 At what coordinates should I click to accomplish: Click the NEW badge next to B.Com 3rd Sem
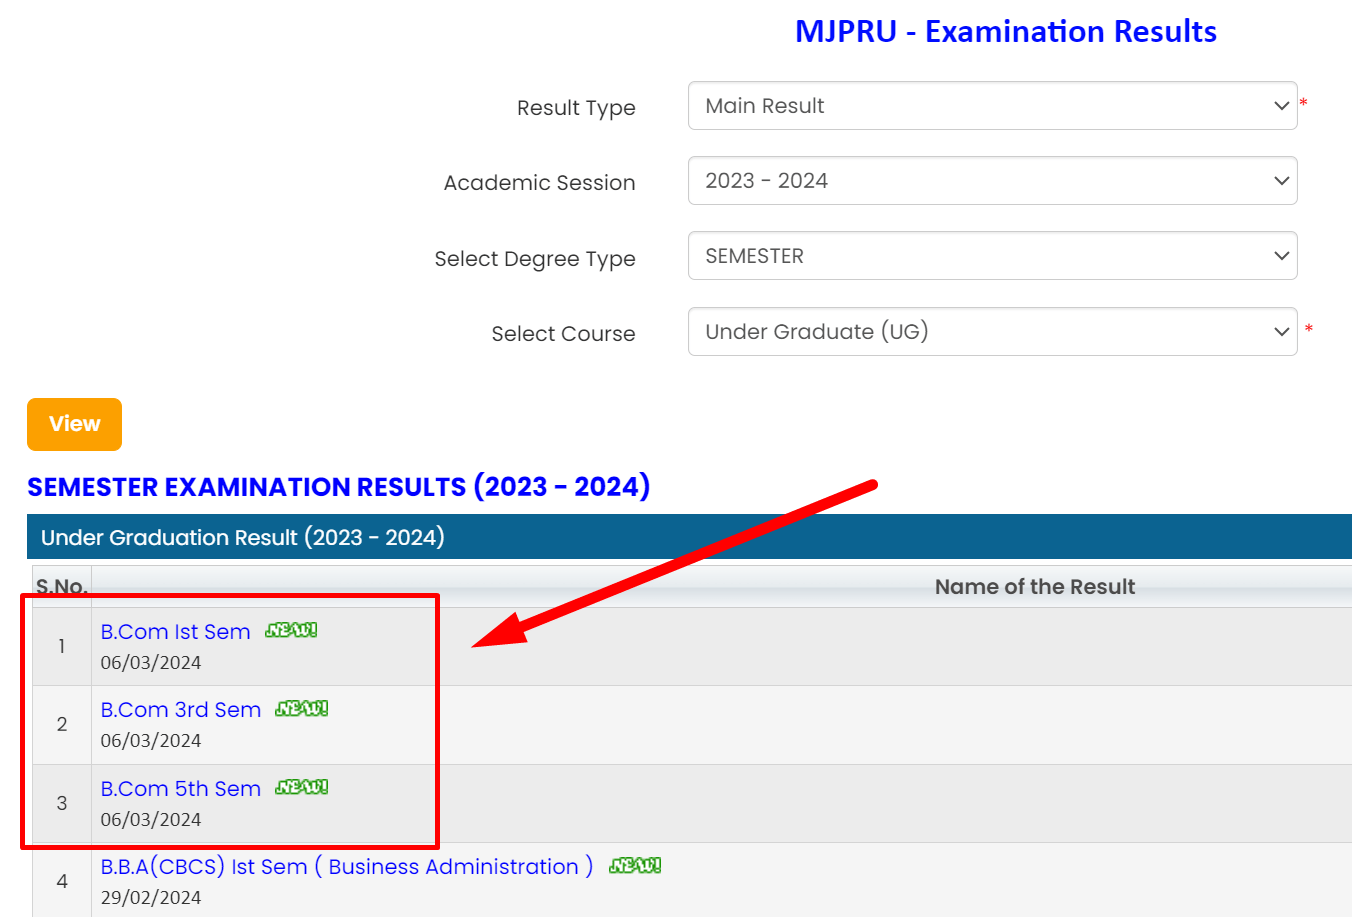point(301,708)
